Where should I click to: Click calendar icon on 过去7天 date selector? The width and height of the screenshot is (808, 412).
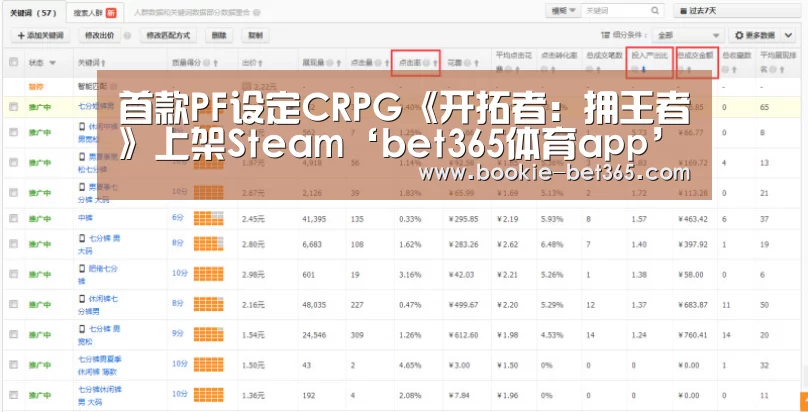(x=683, y=11)
